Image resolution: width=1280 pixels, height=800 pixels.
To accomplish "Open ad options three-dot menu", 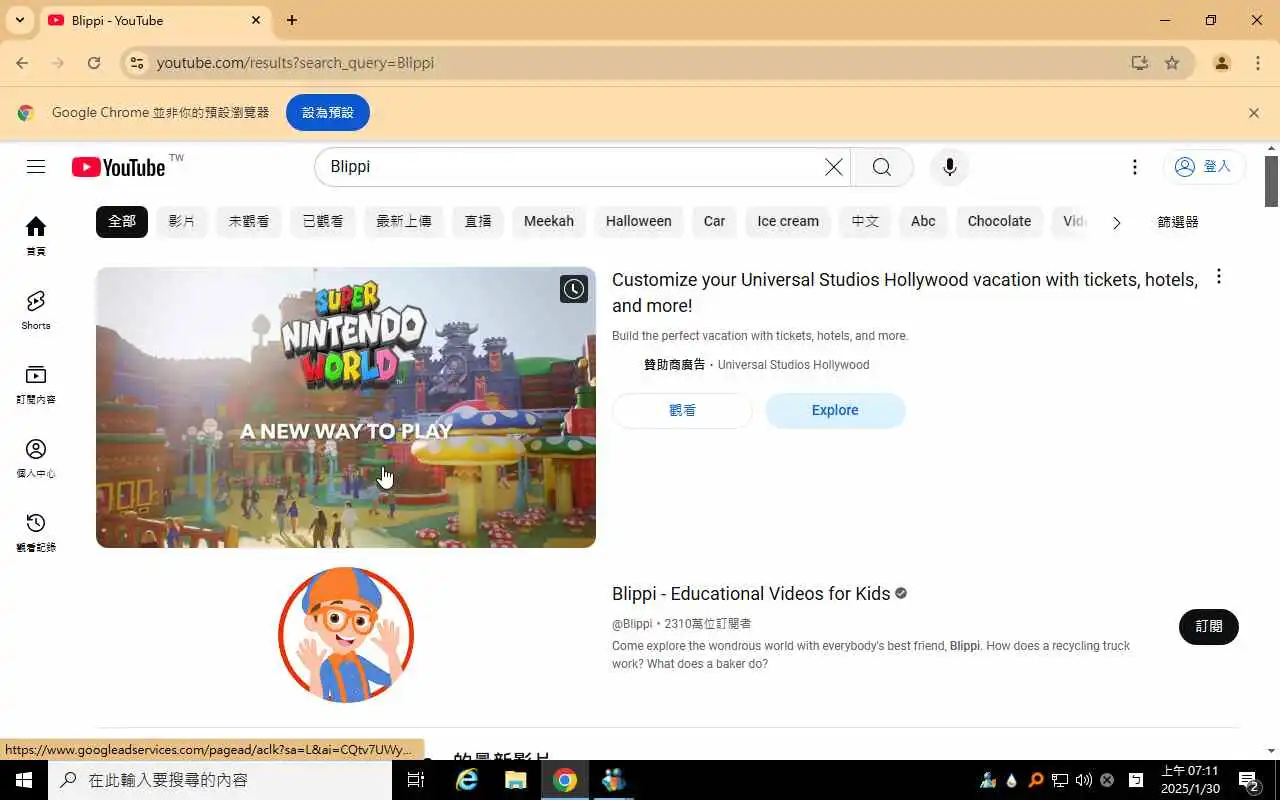I will tap(1218, 277).
